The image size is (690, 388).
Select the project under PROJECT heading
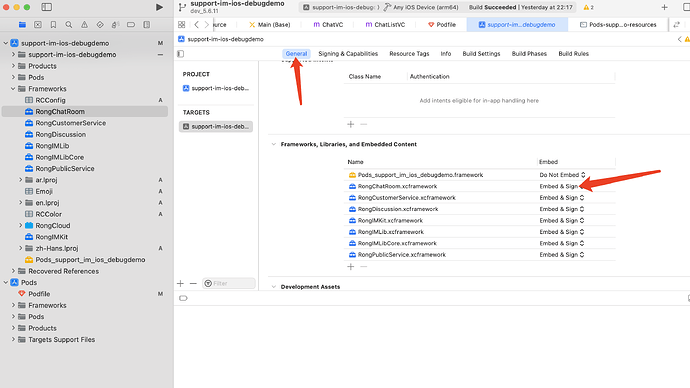coord(216,88)
